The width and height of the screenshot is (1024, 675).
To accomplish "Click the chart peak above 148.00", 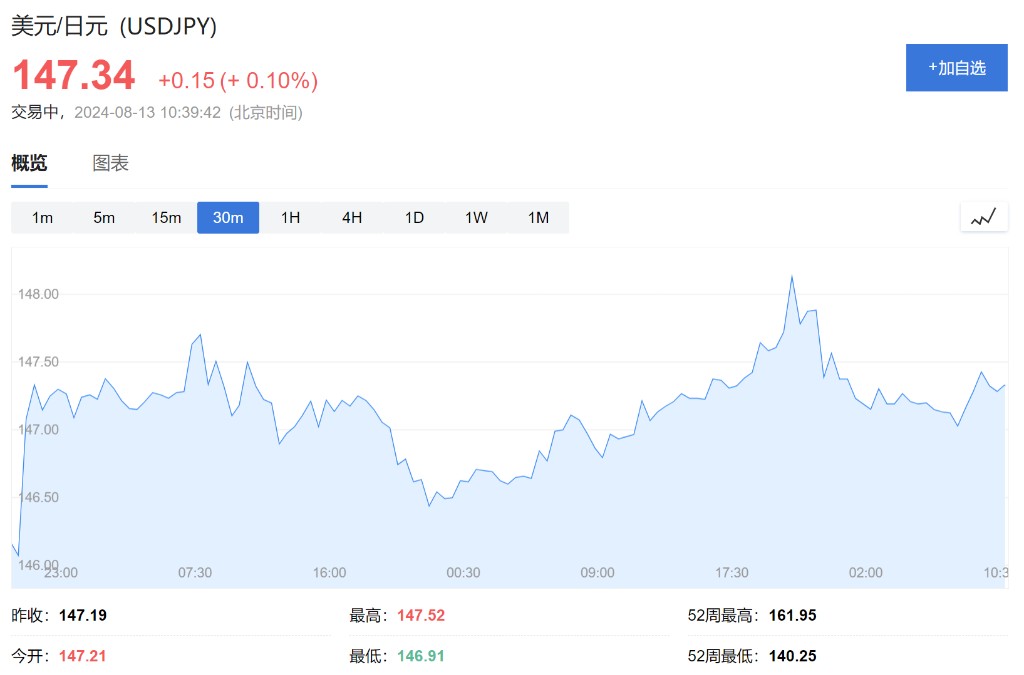I will [x=792, y=277].
